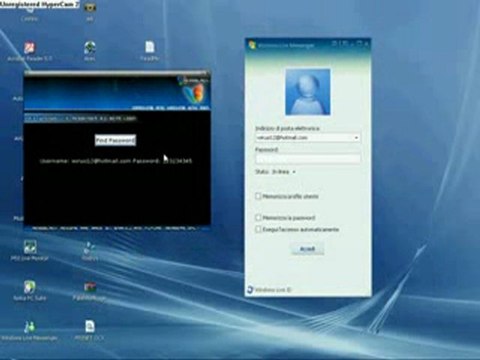Click the Password input field in Messenger

tap(308, 159)
